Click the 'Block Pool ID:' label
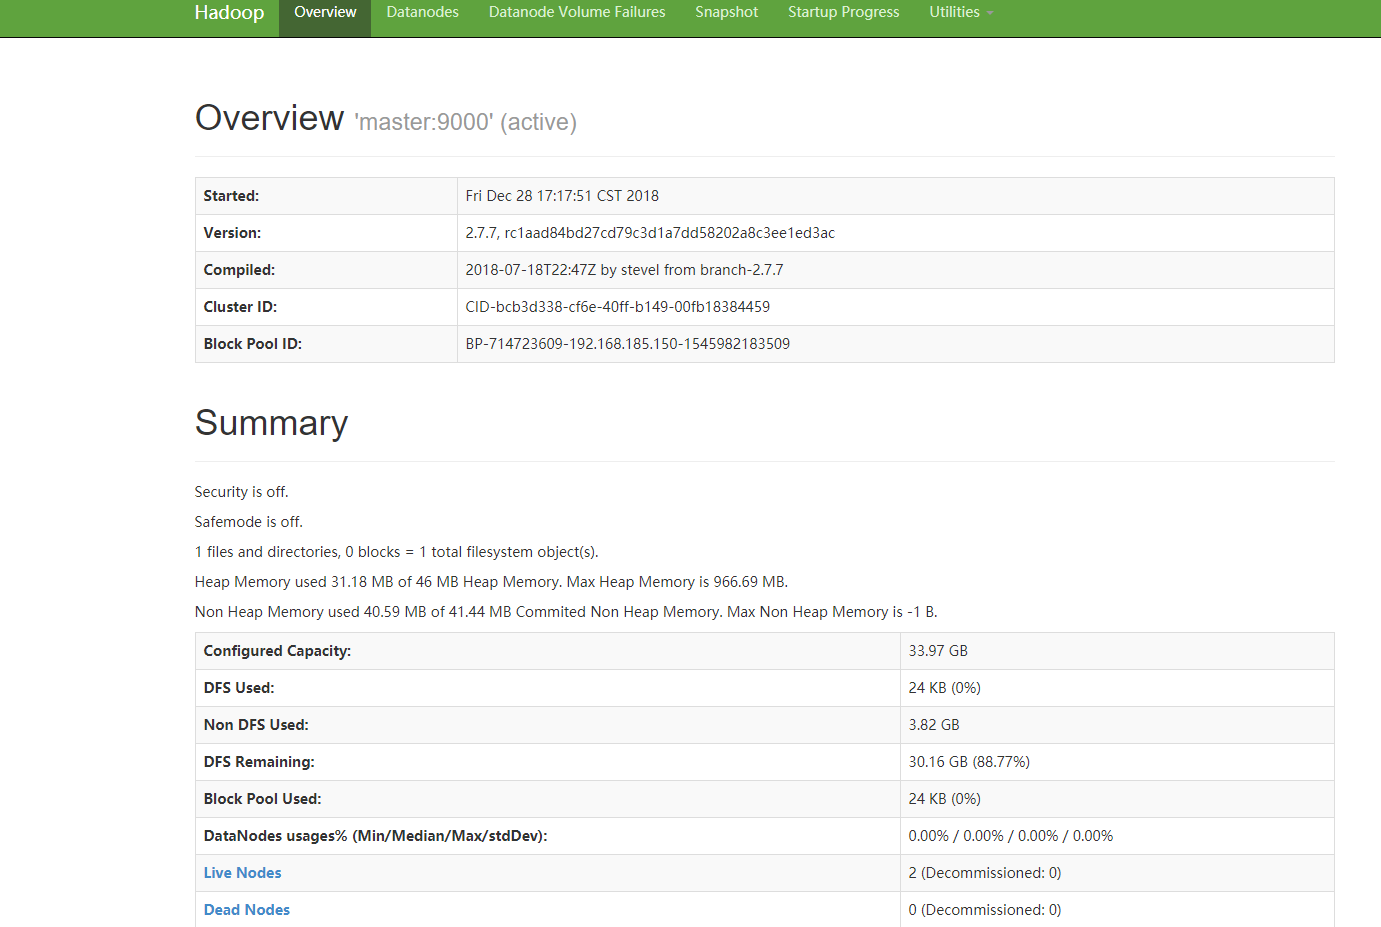The height and width of the screenshot is (927, 1381). (253, 344)
